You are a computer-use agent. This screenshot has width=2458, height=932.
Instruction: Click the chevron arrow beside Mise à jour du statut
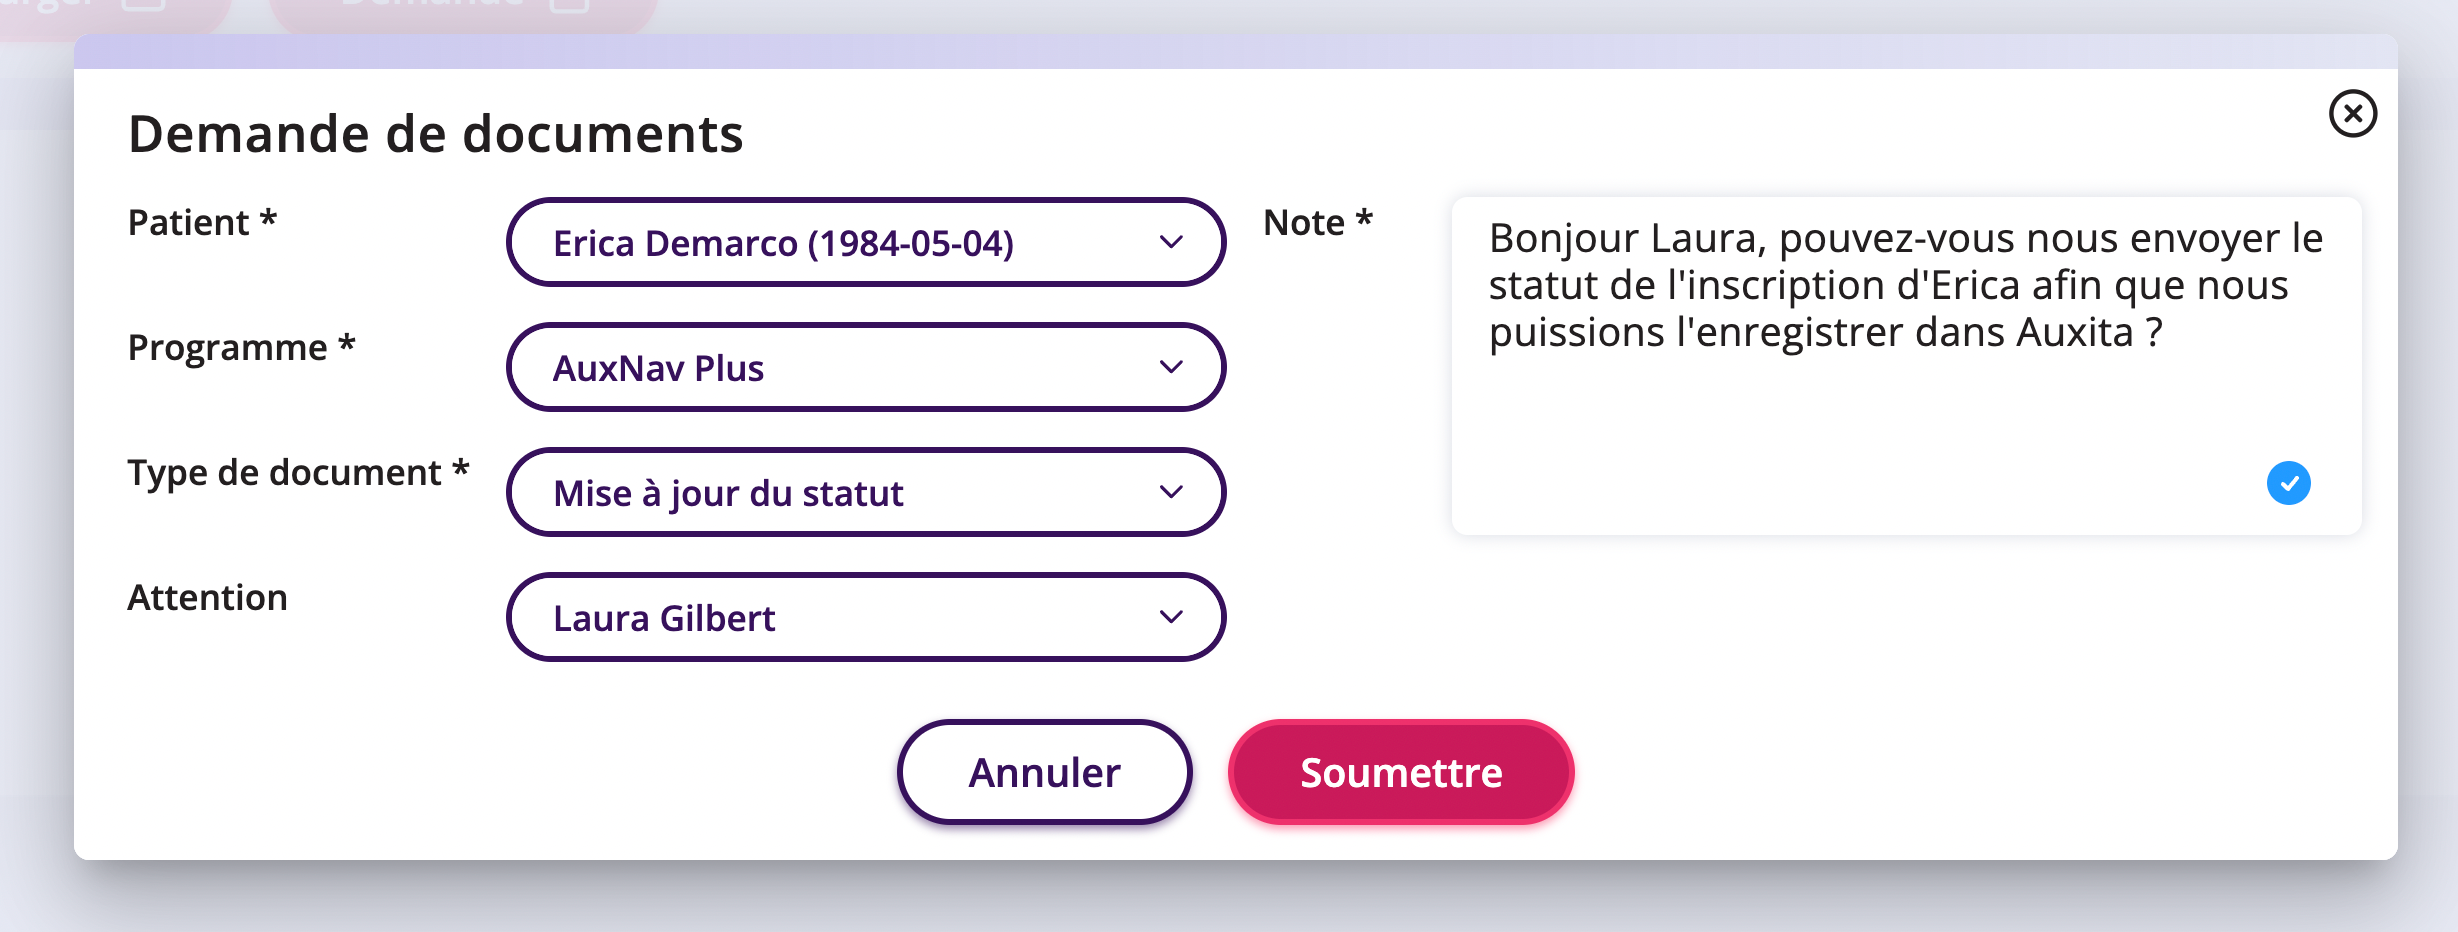tap(1171, 492)
